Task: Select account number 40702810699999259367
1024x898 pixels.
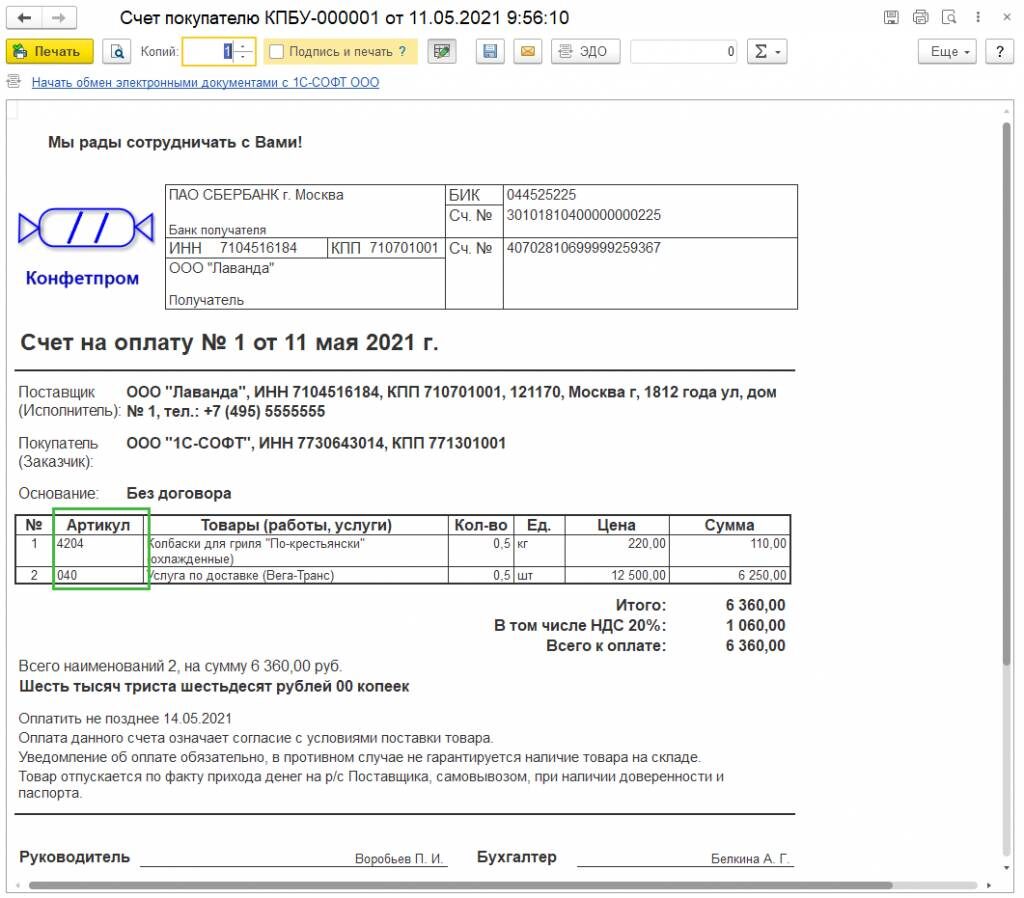Action: pyautogui.click(x=584, y=248)
